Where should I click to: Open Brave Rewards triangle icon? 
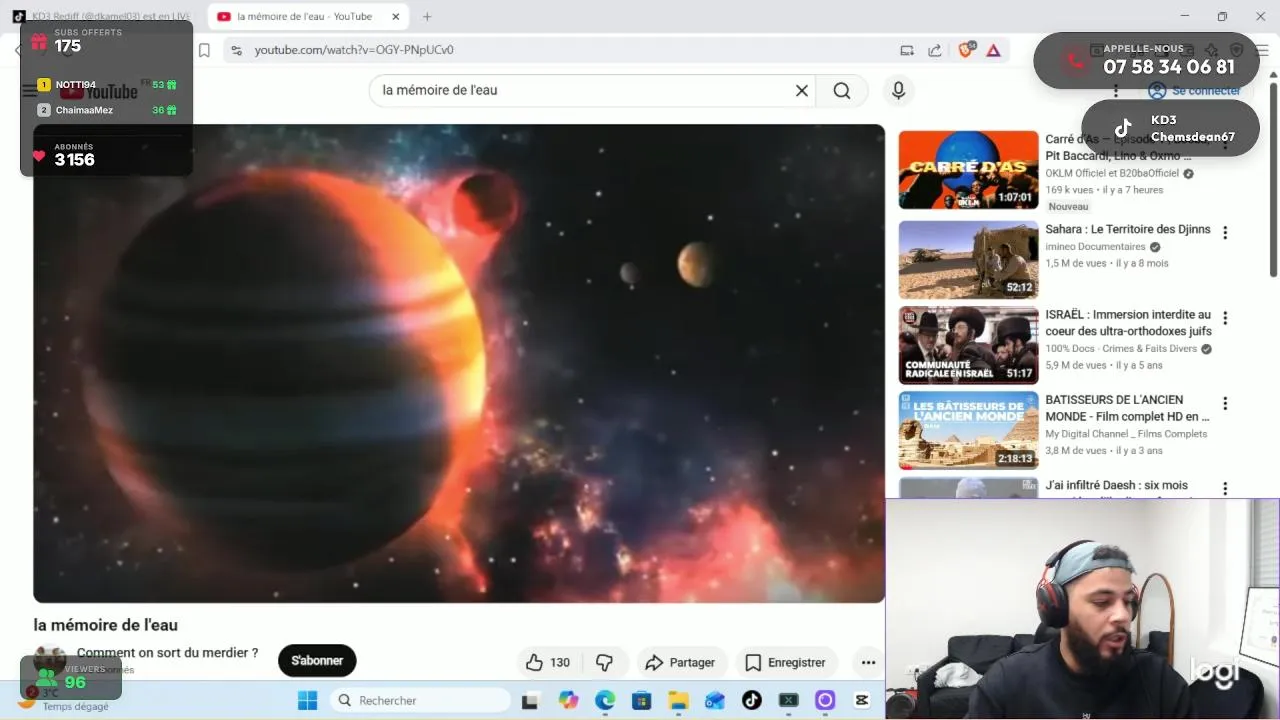(x=993, y=50)
